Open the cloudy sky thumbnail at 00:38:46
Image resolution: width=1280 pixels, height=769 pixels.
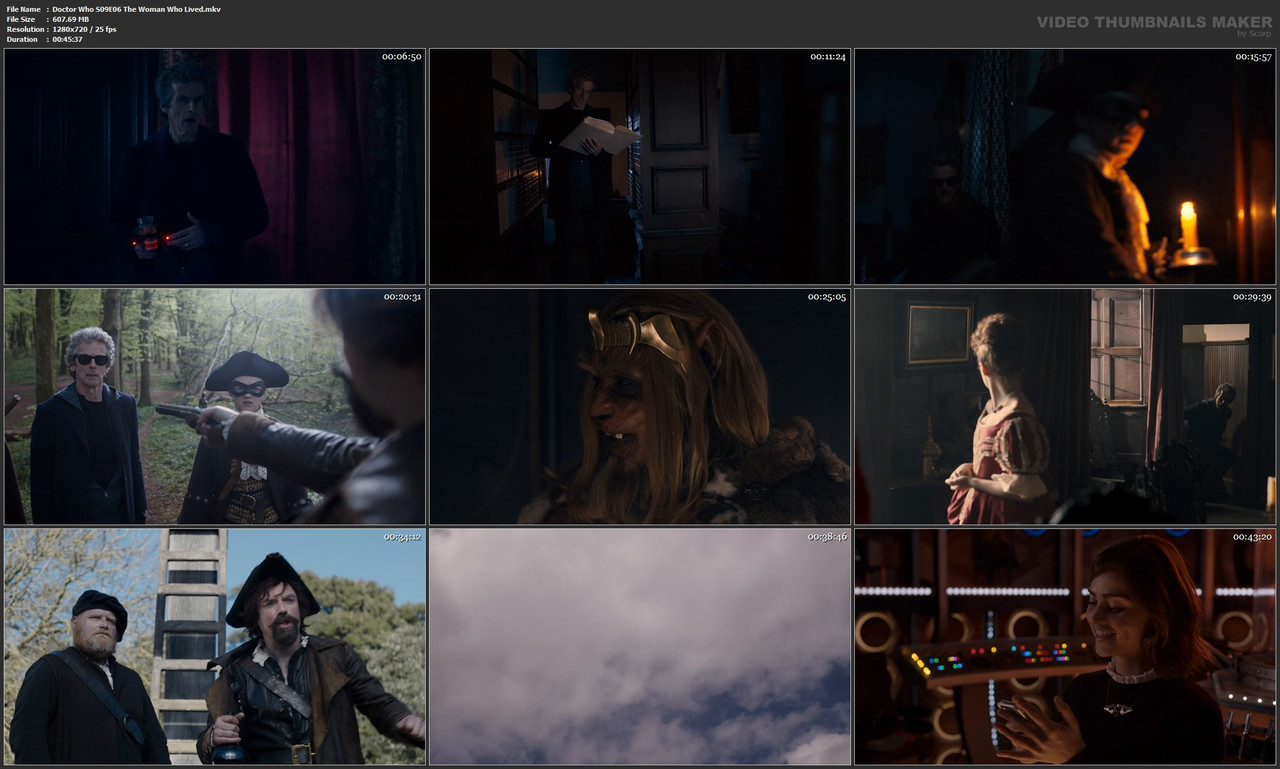640,647
